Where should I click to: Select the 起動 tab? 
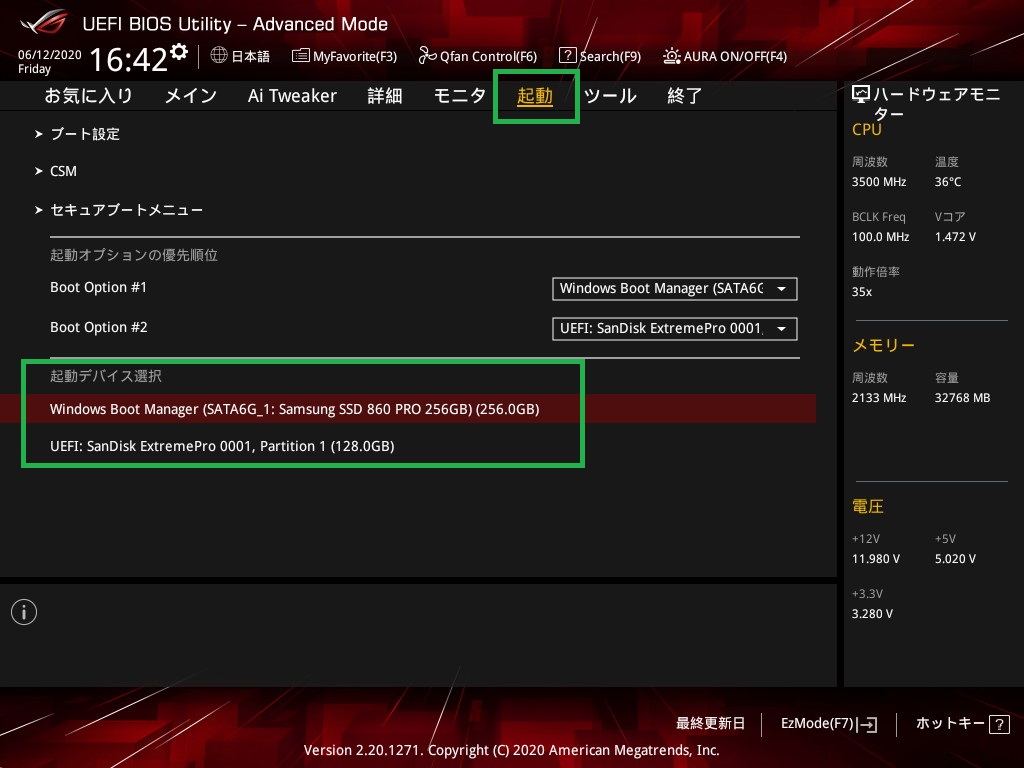535,96
